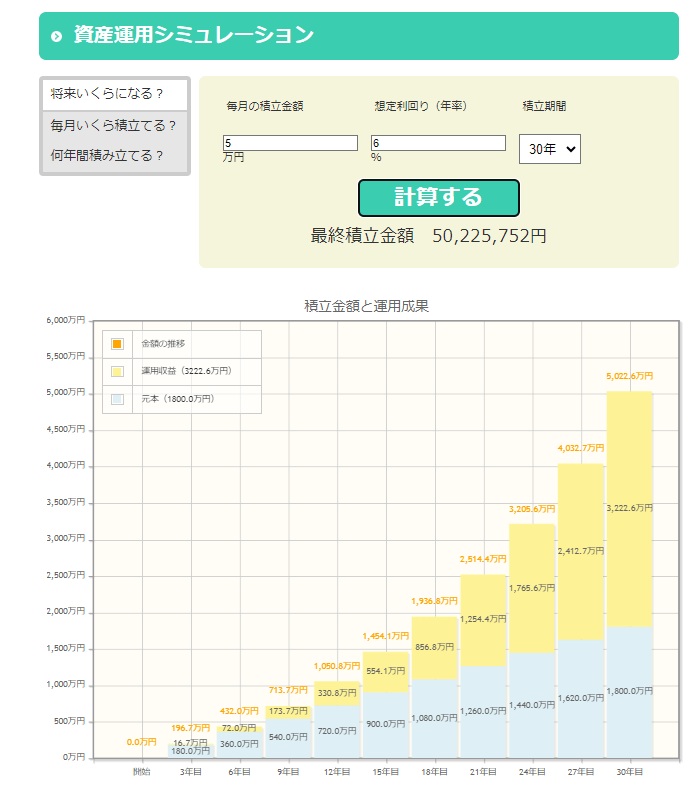
Task: Click the 想定利回り percentage input field
Action: coord(438,143)
